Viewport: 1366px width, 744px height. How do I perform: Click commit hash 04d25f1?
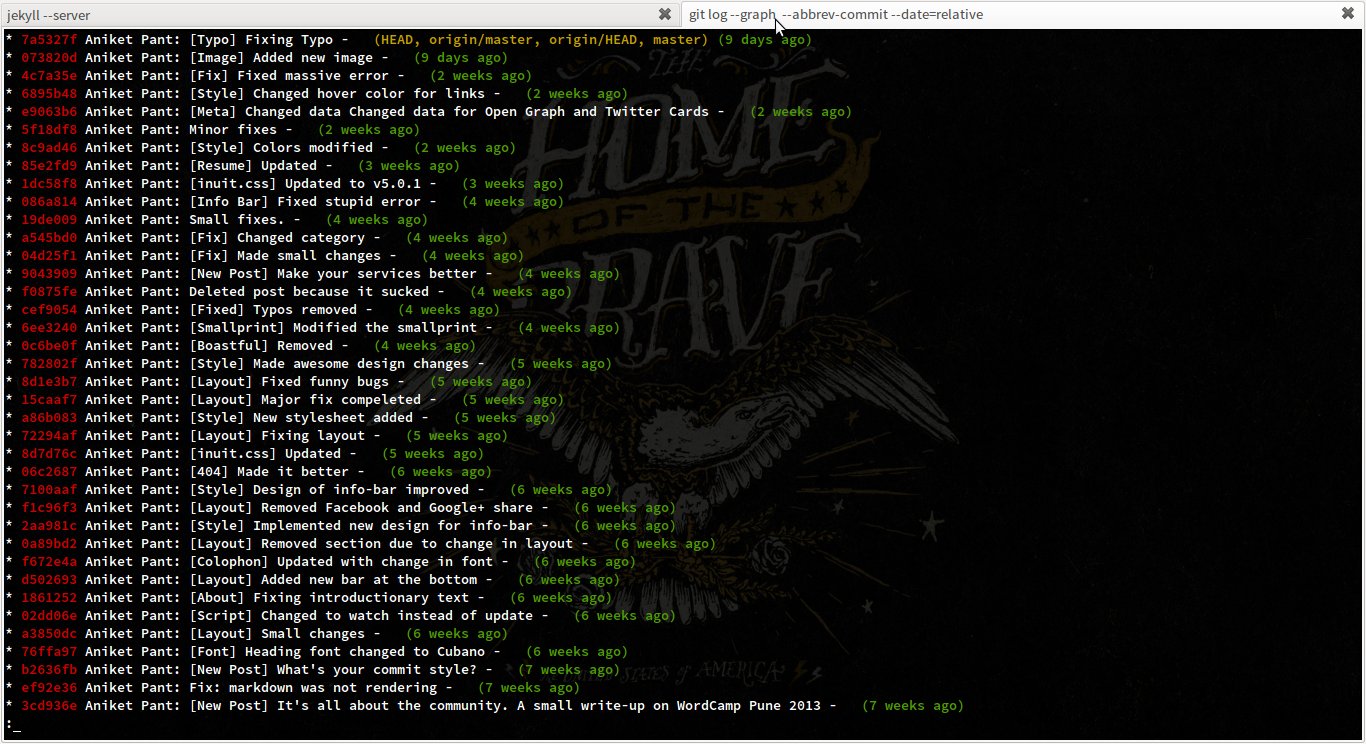point(49,256)
